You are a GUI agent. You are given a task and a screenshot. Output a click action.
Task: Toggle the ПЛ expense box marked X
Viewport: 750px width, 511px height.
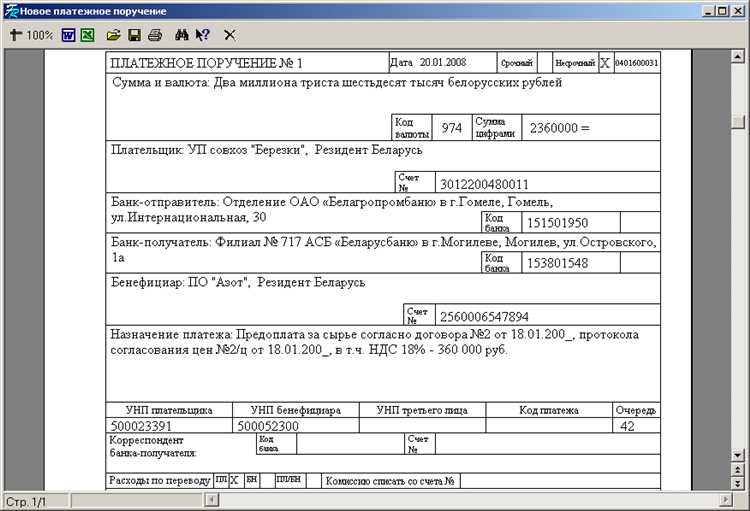(x=235, y=481)
